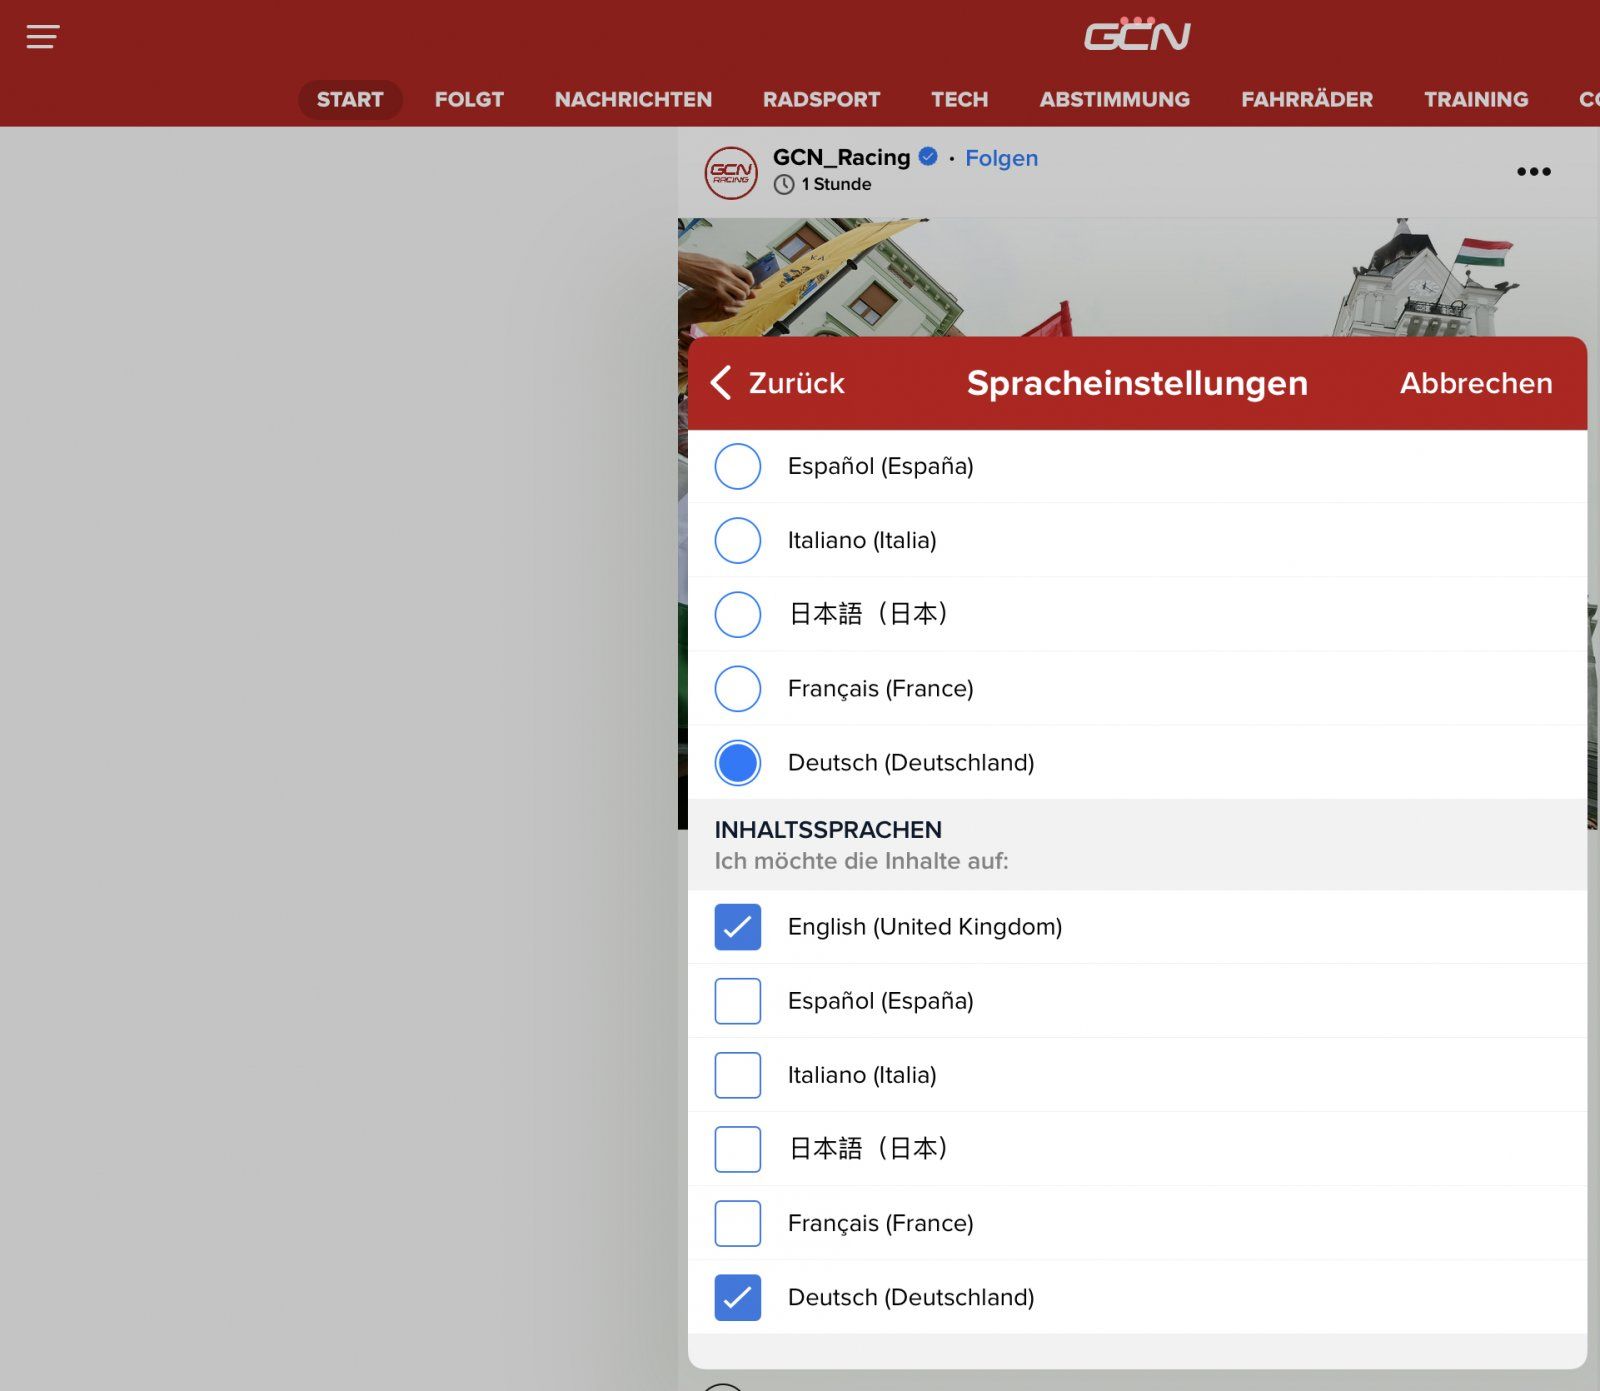This screenshot has width=1600, height=1391.
Task: Uncheck English (United Kingdom) content language
Action: (x=738, y=927)
